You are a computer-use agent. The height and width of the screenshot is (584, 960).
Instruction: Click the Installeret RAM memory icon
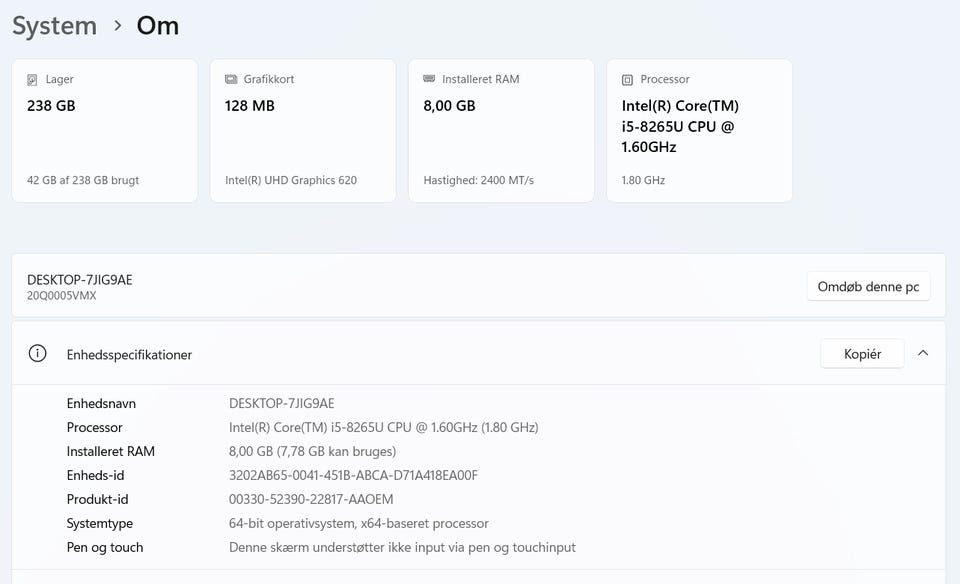click(429, 79)
